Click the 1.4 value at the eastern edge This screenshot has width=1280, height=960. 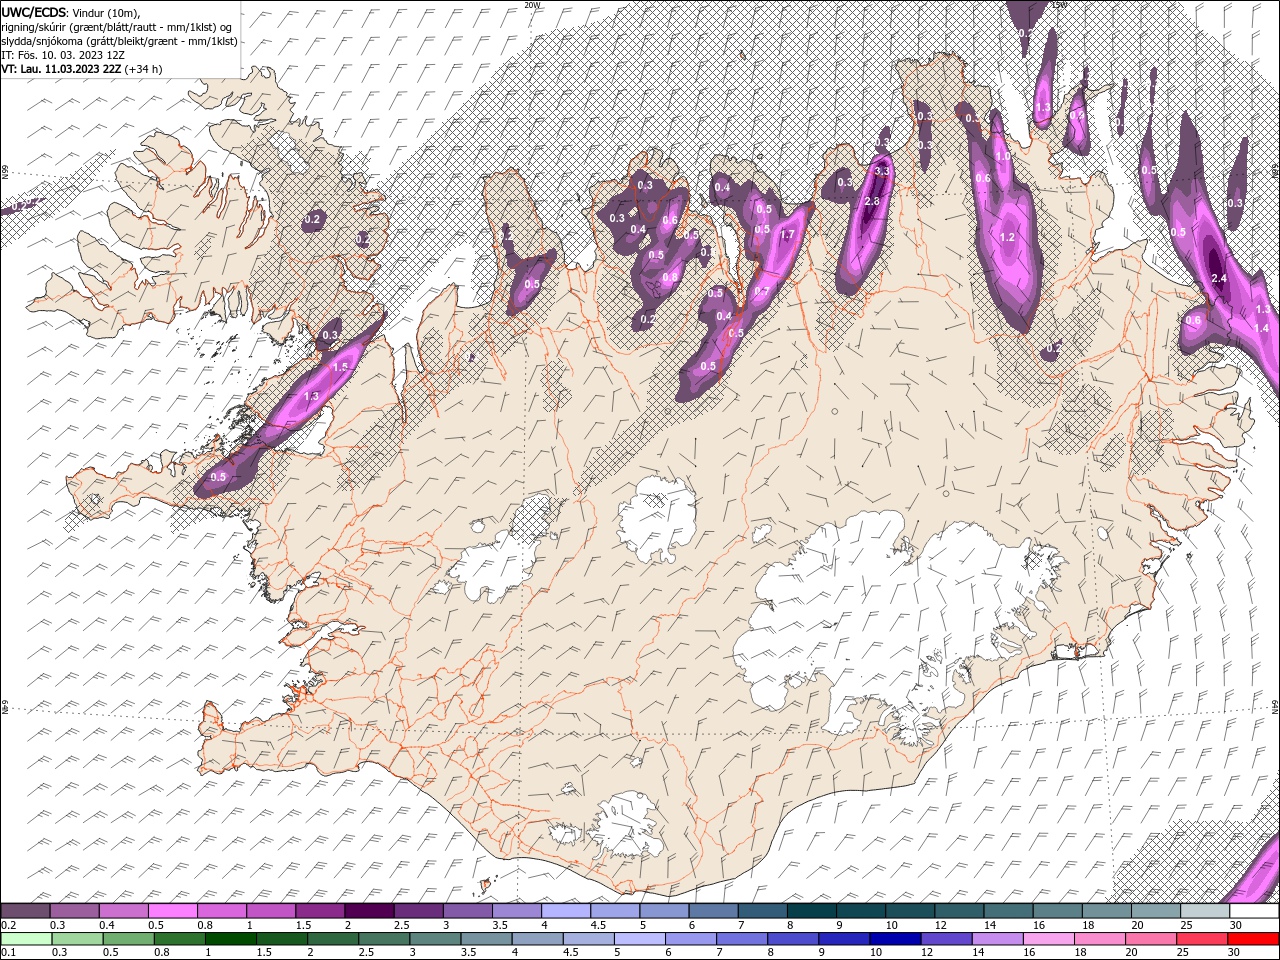coord(1261,328)
